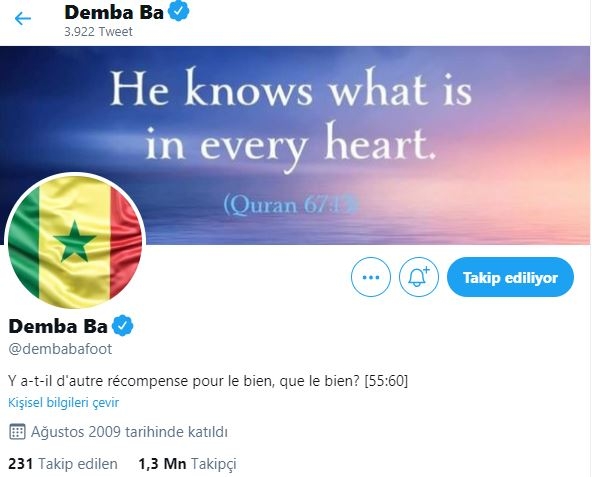Click the Demba Ba header title
The width and height of the screenshot is (592, 477).
(114, 12)
